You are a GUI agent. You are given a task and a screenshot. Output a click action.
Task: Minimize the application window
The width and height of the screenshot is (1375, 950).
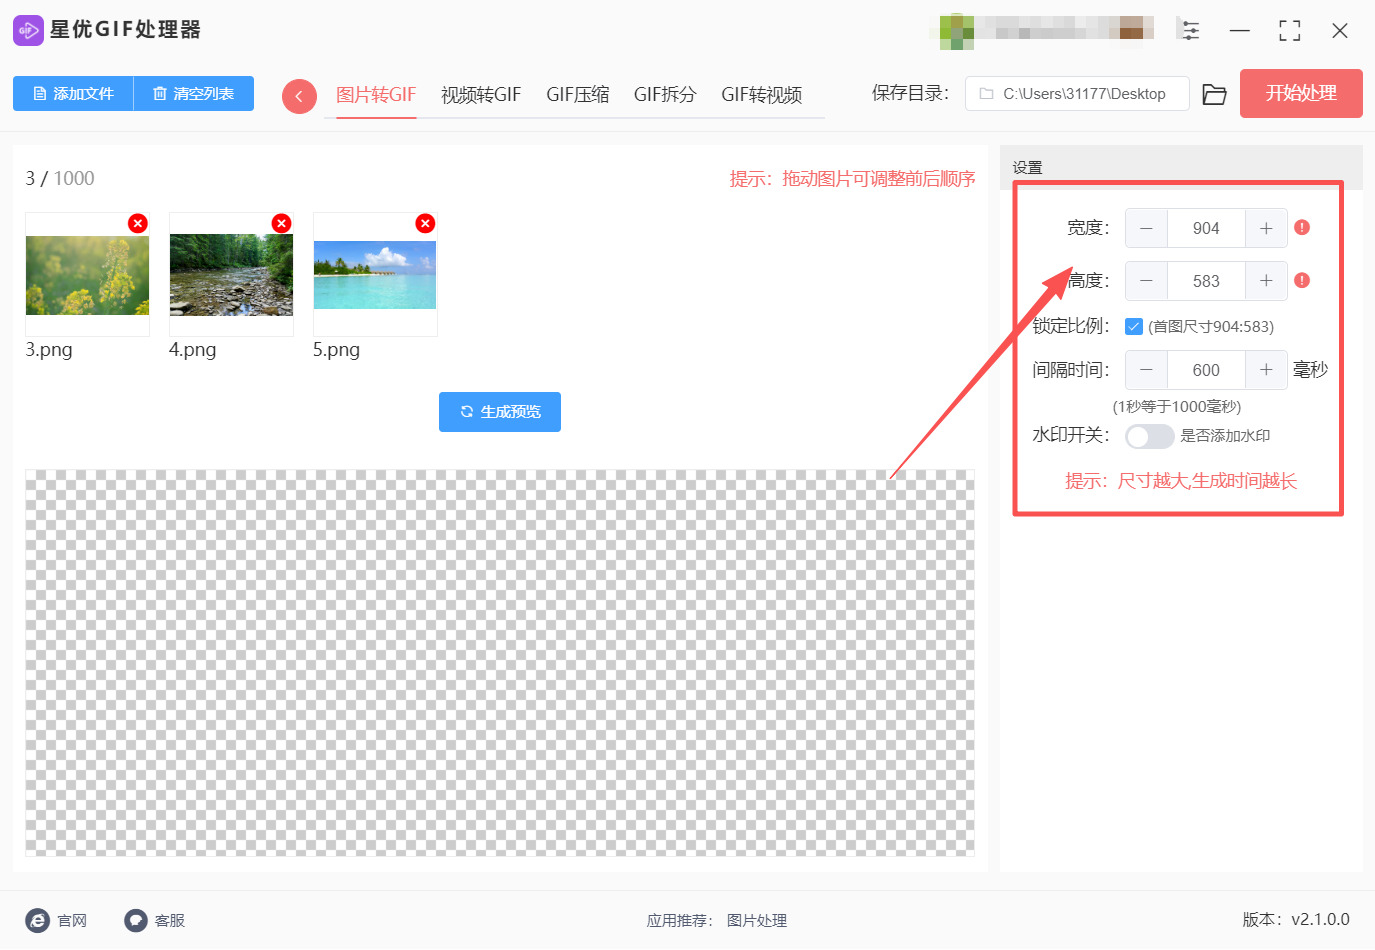click(1240, 31)
